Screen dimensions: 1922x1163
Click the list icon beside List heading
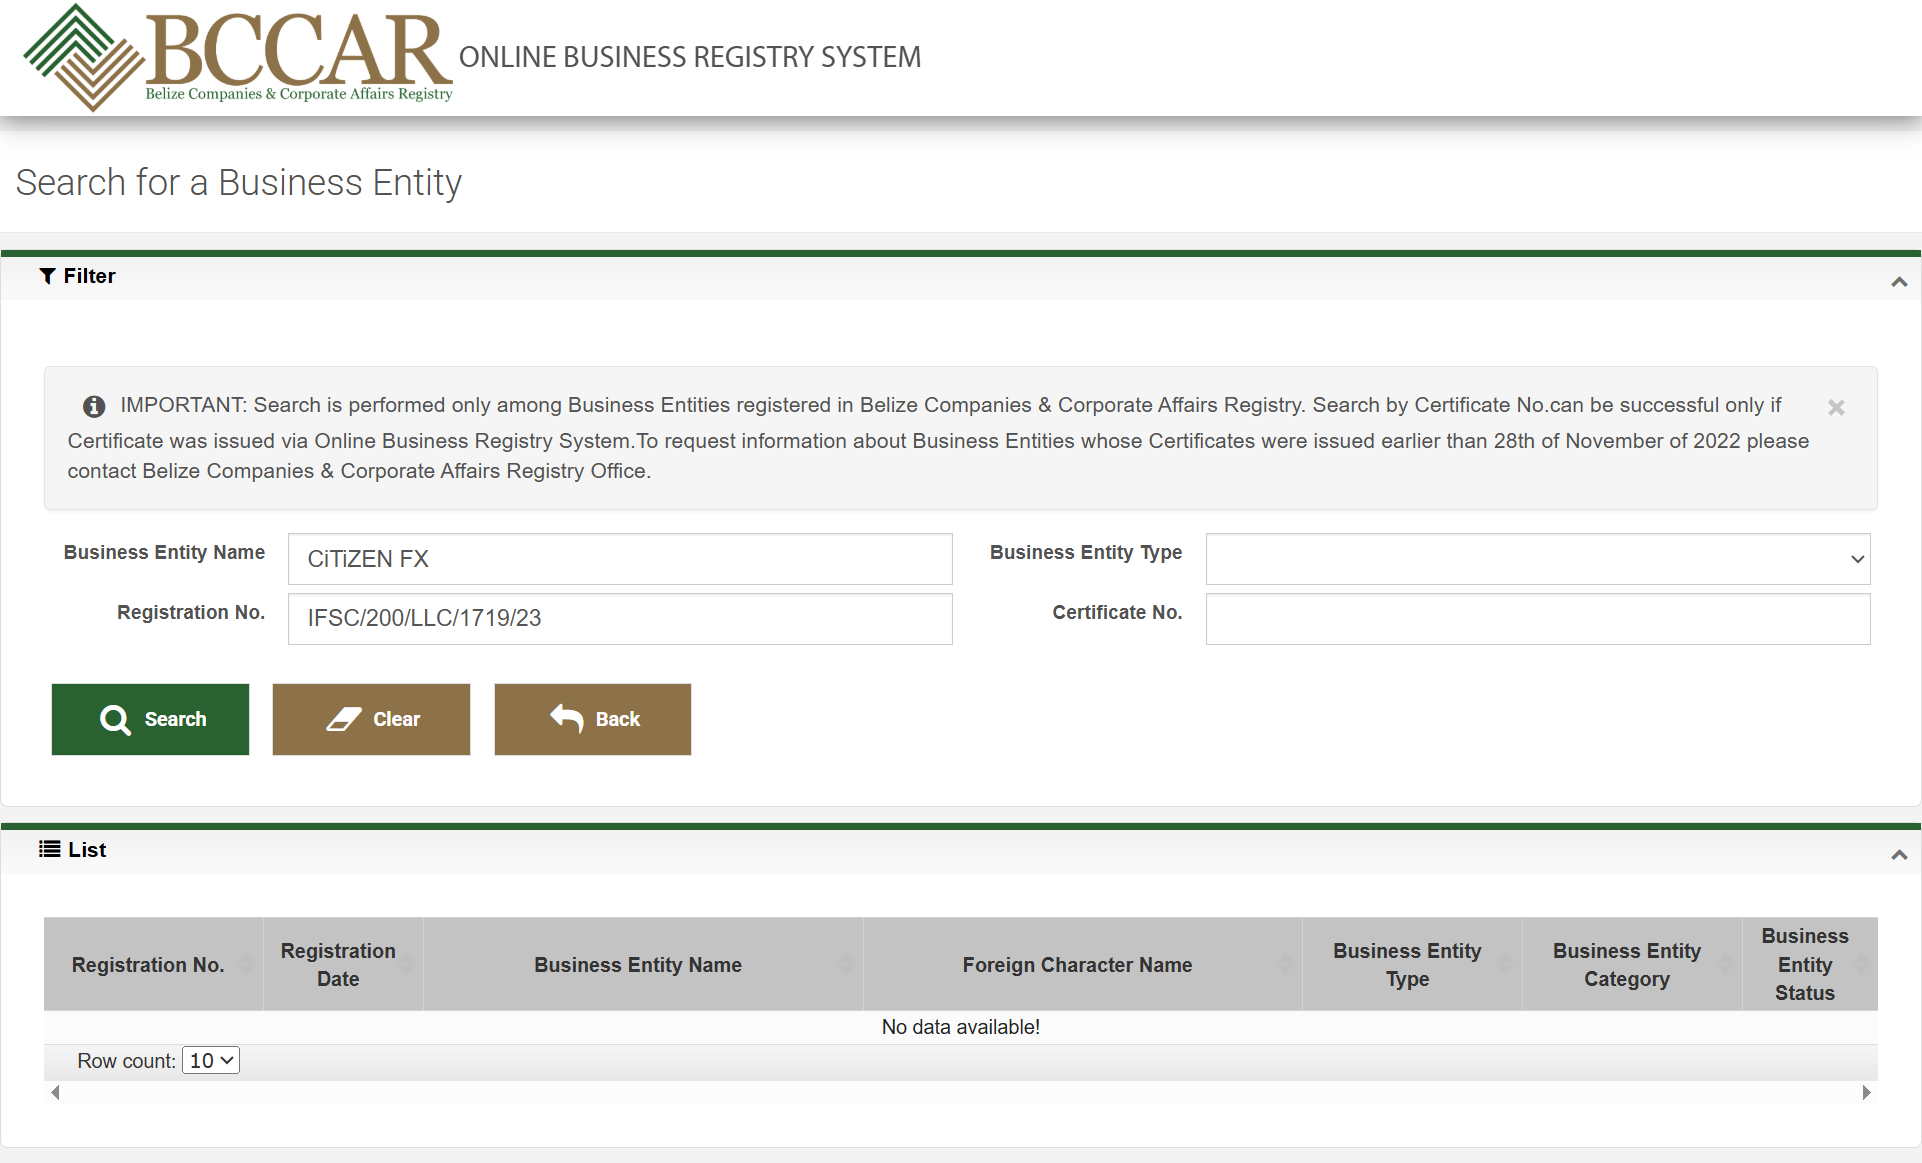click(x=49, y=849)
